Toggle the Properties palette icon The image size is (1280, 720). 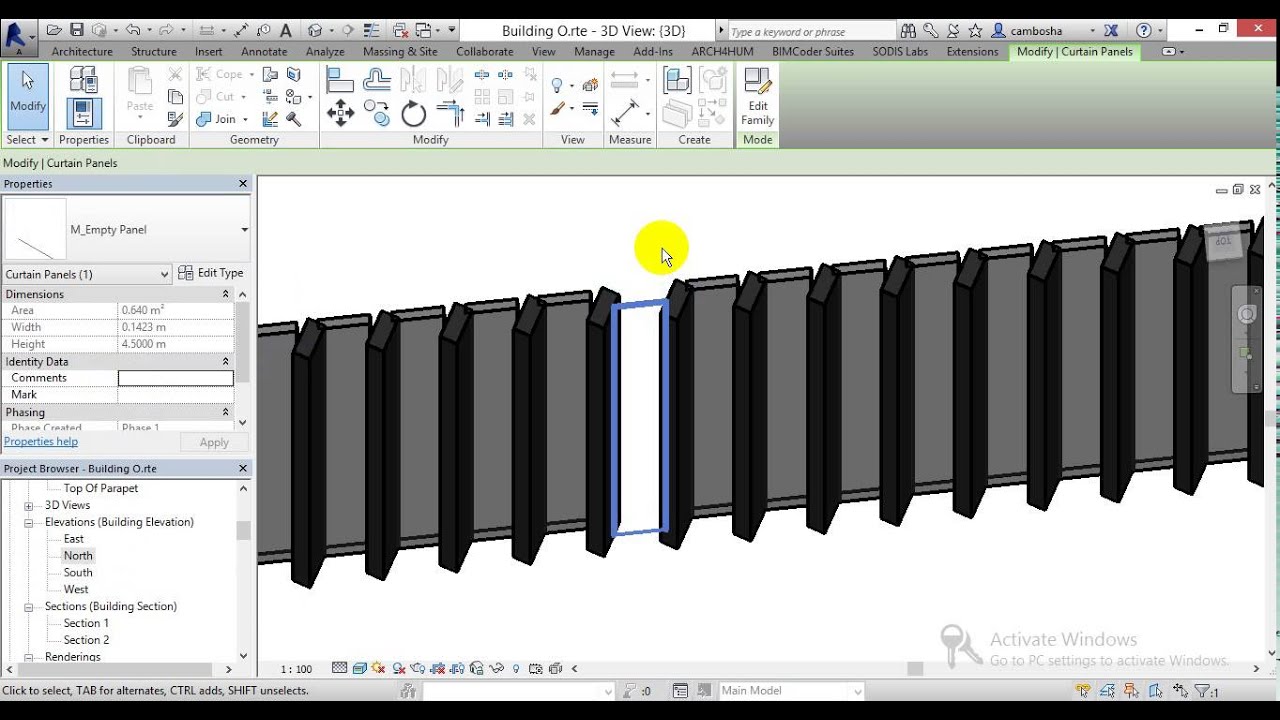pyautogui.click(x=84, y=112)
